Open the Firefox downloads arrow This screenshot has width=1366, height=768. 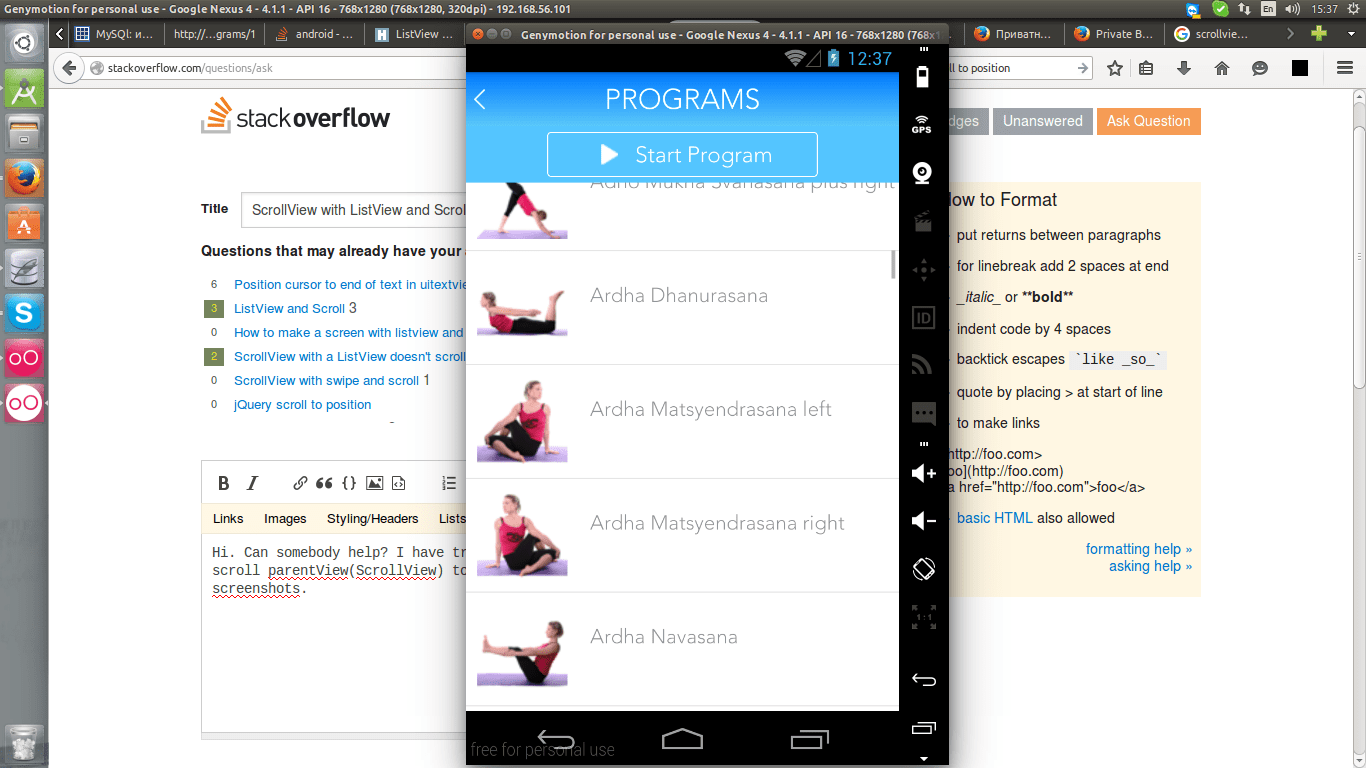tap(1184, 68)
